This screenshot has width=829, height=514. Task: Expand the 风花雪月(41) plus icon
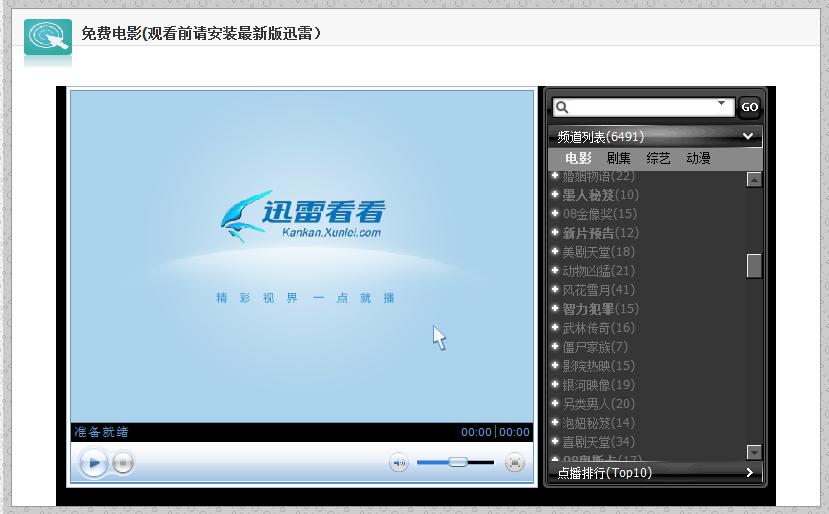pos(555,289)
